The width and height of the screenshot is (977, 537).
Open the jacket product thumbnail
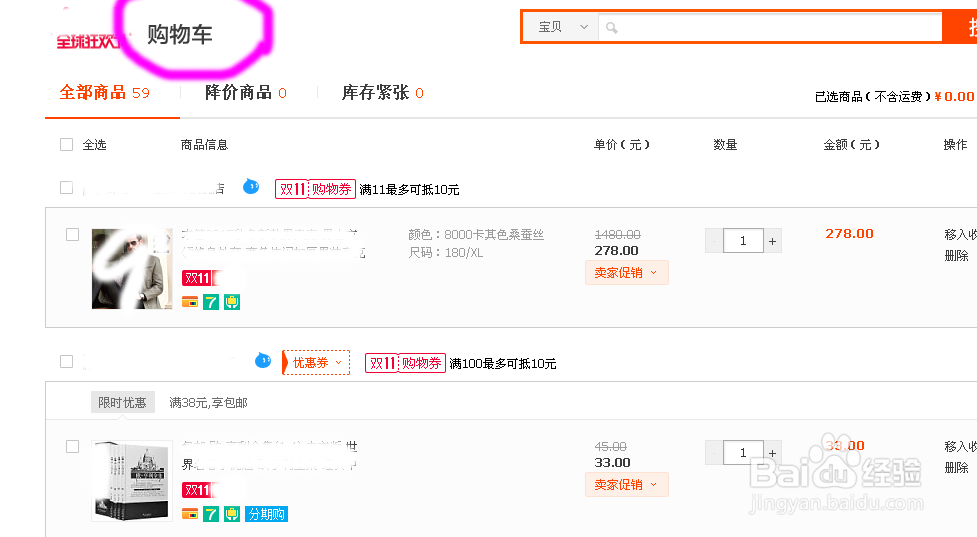[x=132, y=268]
